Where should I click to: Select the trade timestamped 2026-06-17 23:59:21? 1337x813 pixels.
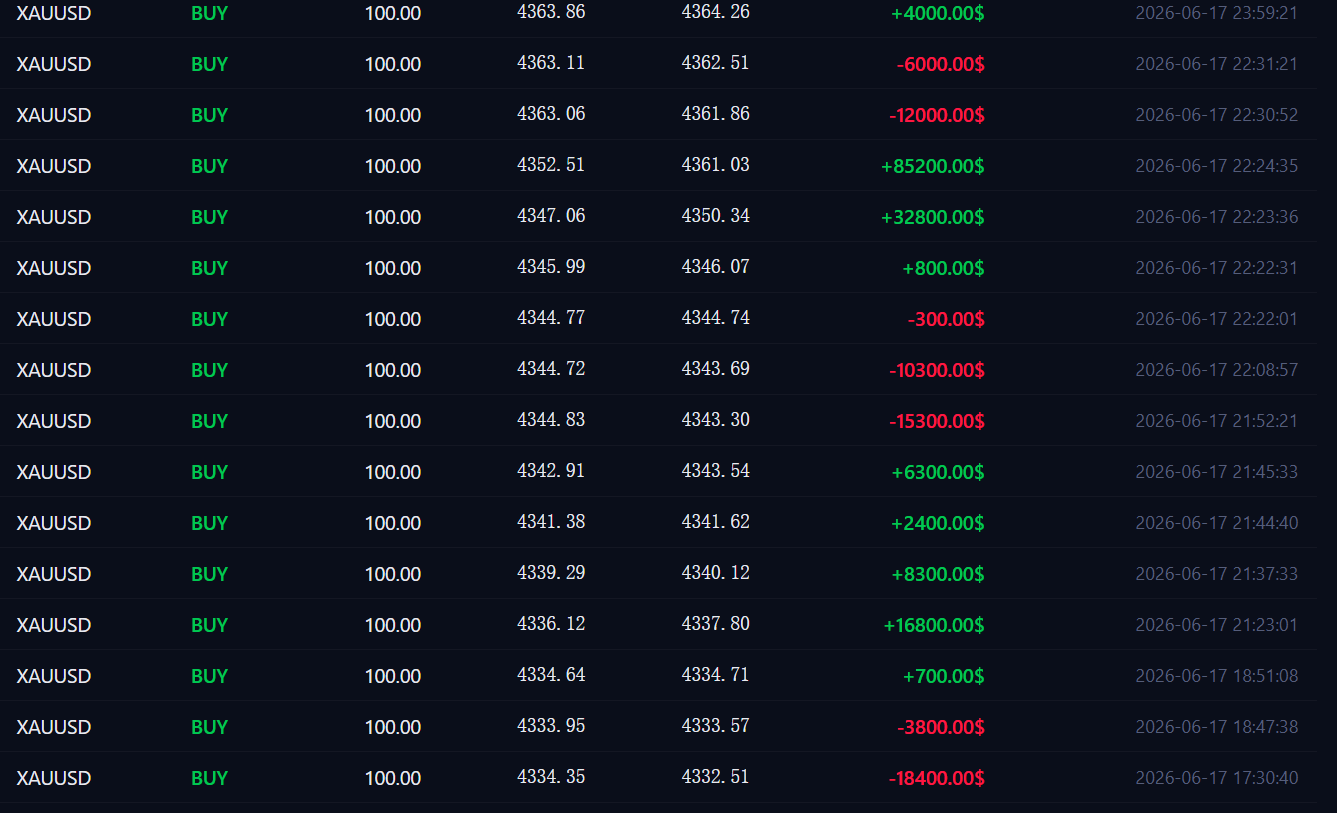pos(658,14)
